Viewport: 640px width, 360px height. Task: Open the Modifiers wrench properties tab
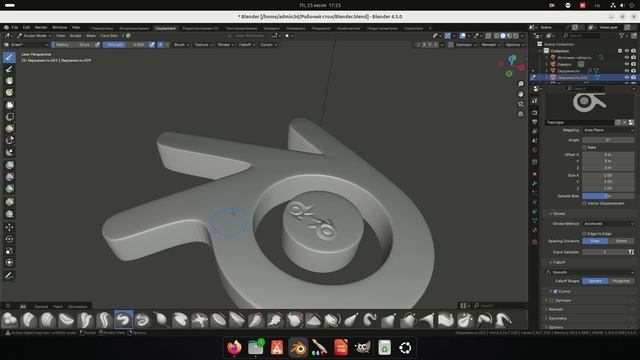coord(535,183)
